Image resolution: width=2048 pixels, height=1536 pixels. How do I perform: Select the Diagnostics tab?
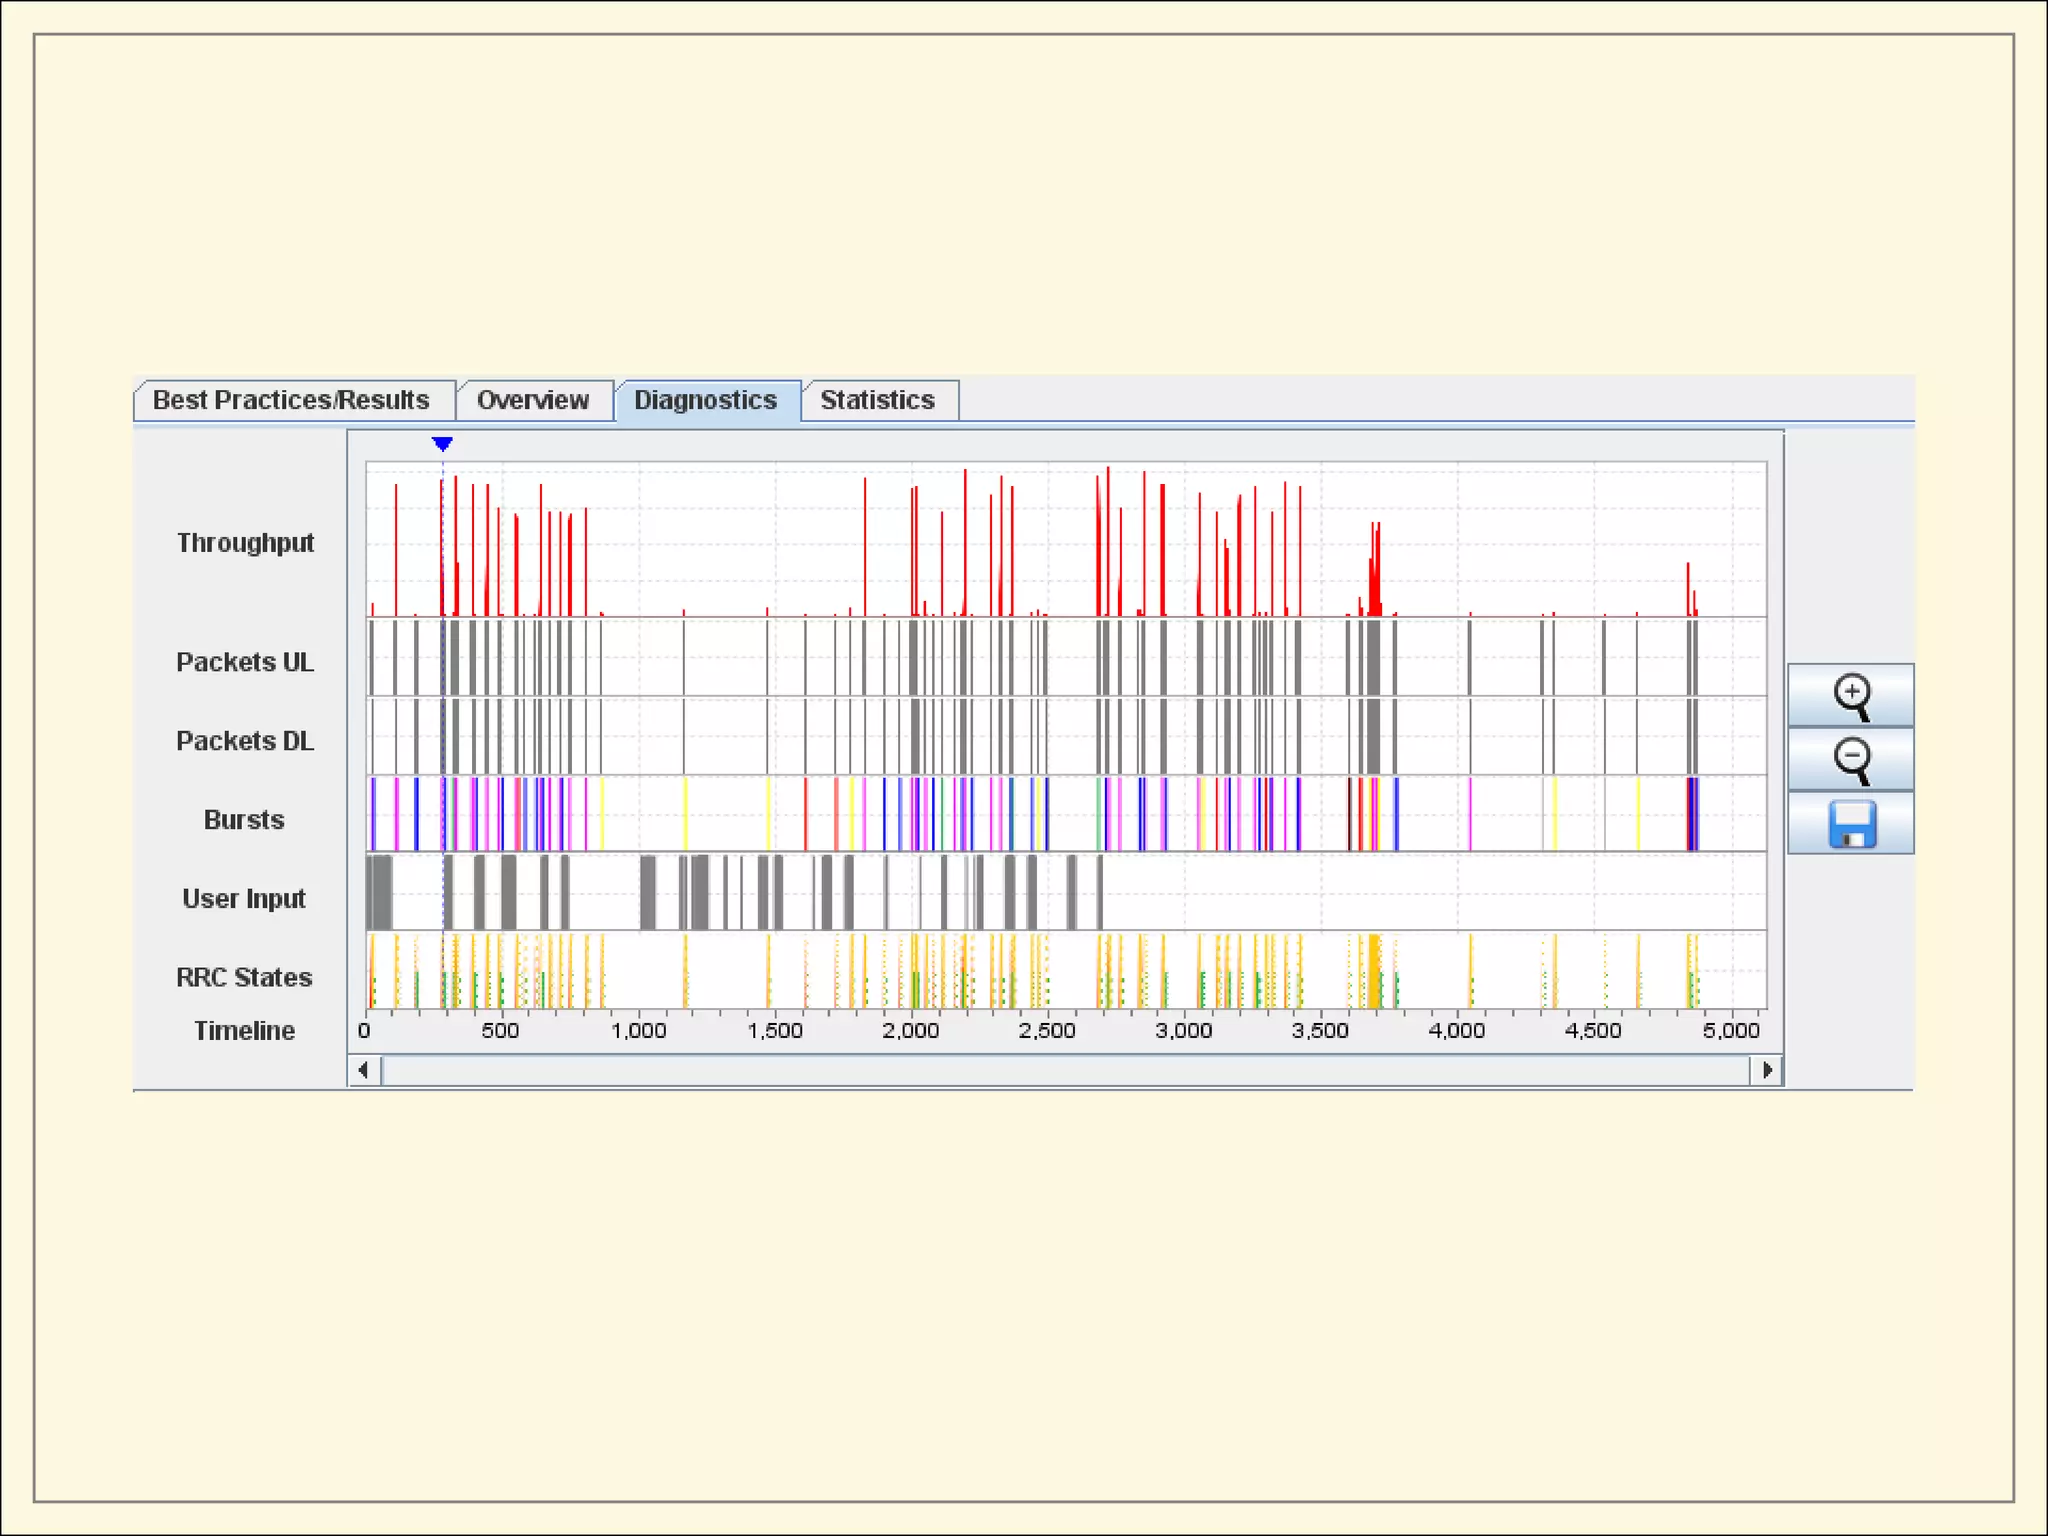pyautogui.click(x=705, y=400)
